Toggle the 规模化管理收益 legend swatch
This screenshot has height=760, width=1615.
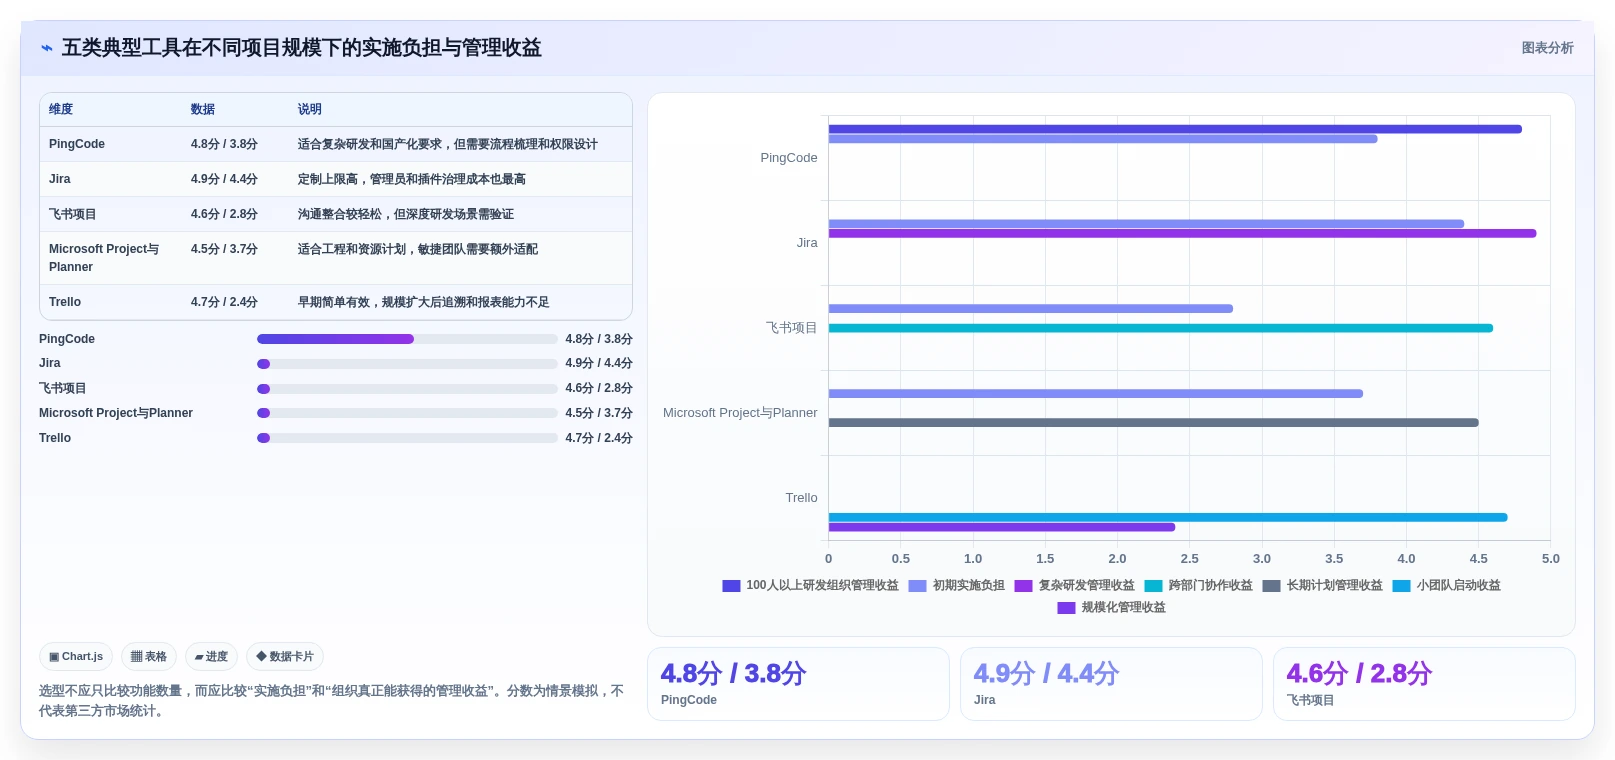pos(1066,608)
